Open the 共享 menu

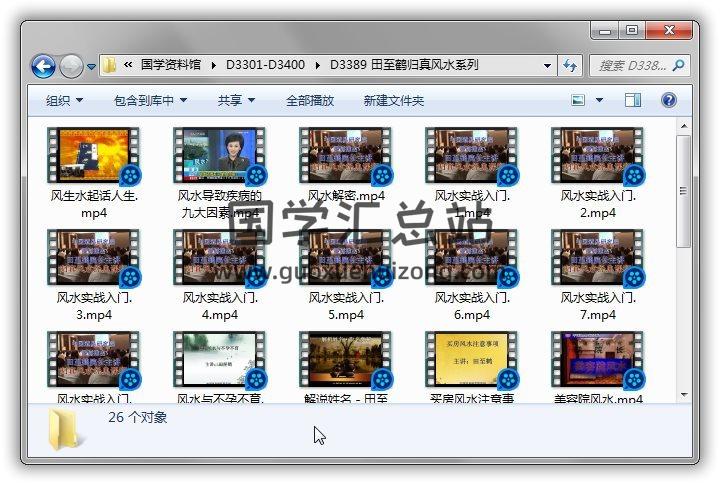236,100
